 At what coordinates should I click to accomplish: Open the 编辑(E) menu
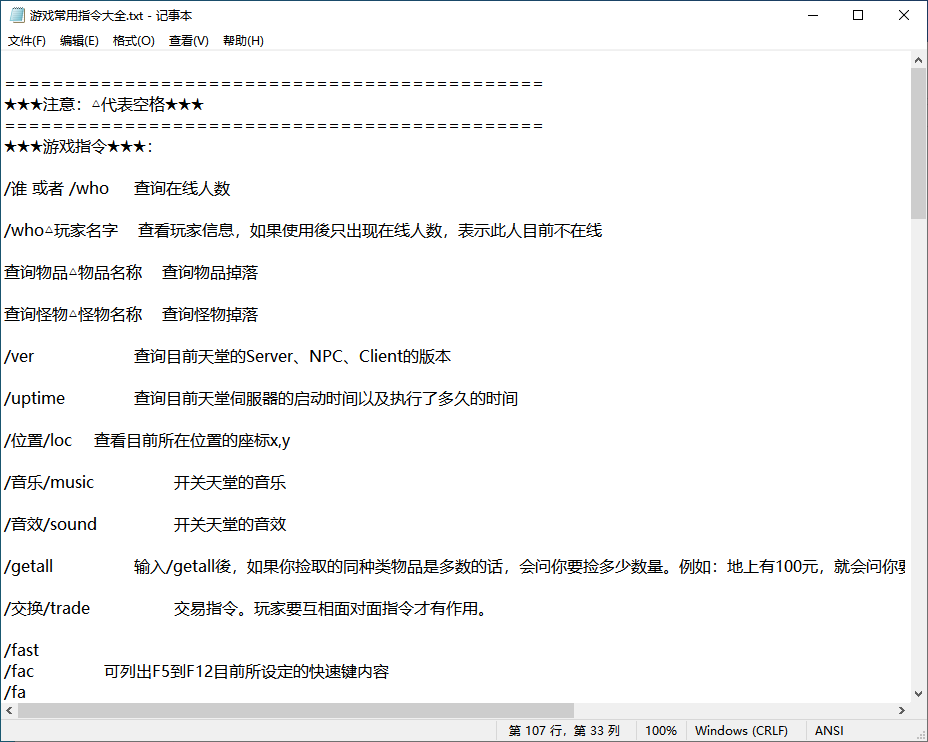coord(79,41)
